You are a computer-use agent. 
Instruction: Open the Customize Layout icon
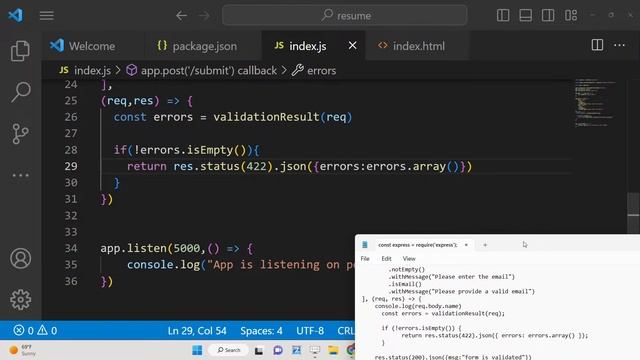click(571, 16)
